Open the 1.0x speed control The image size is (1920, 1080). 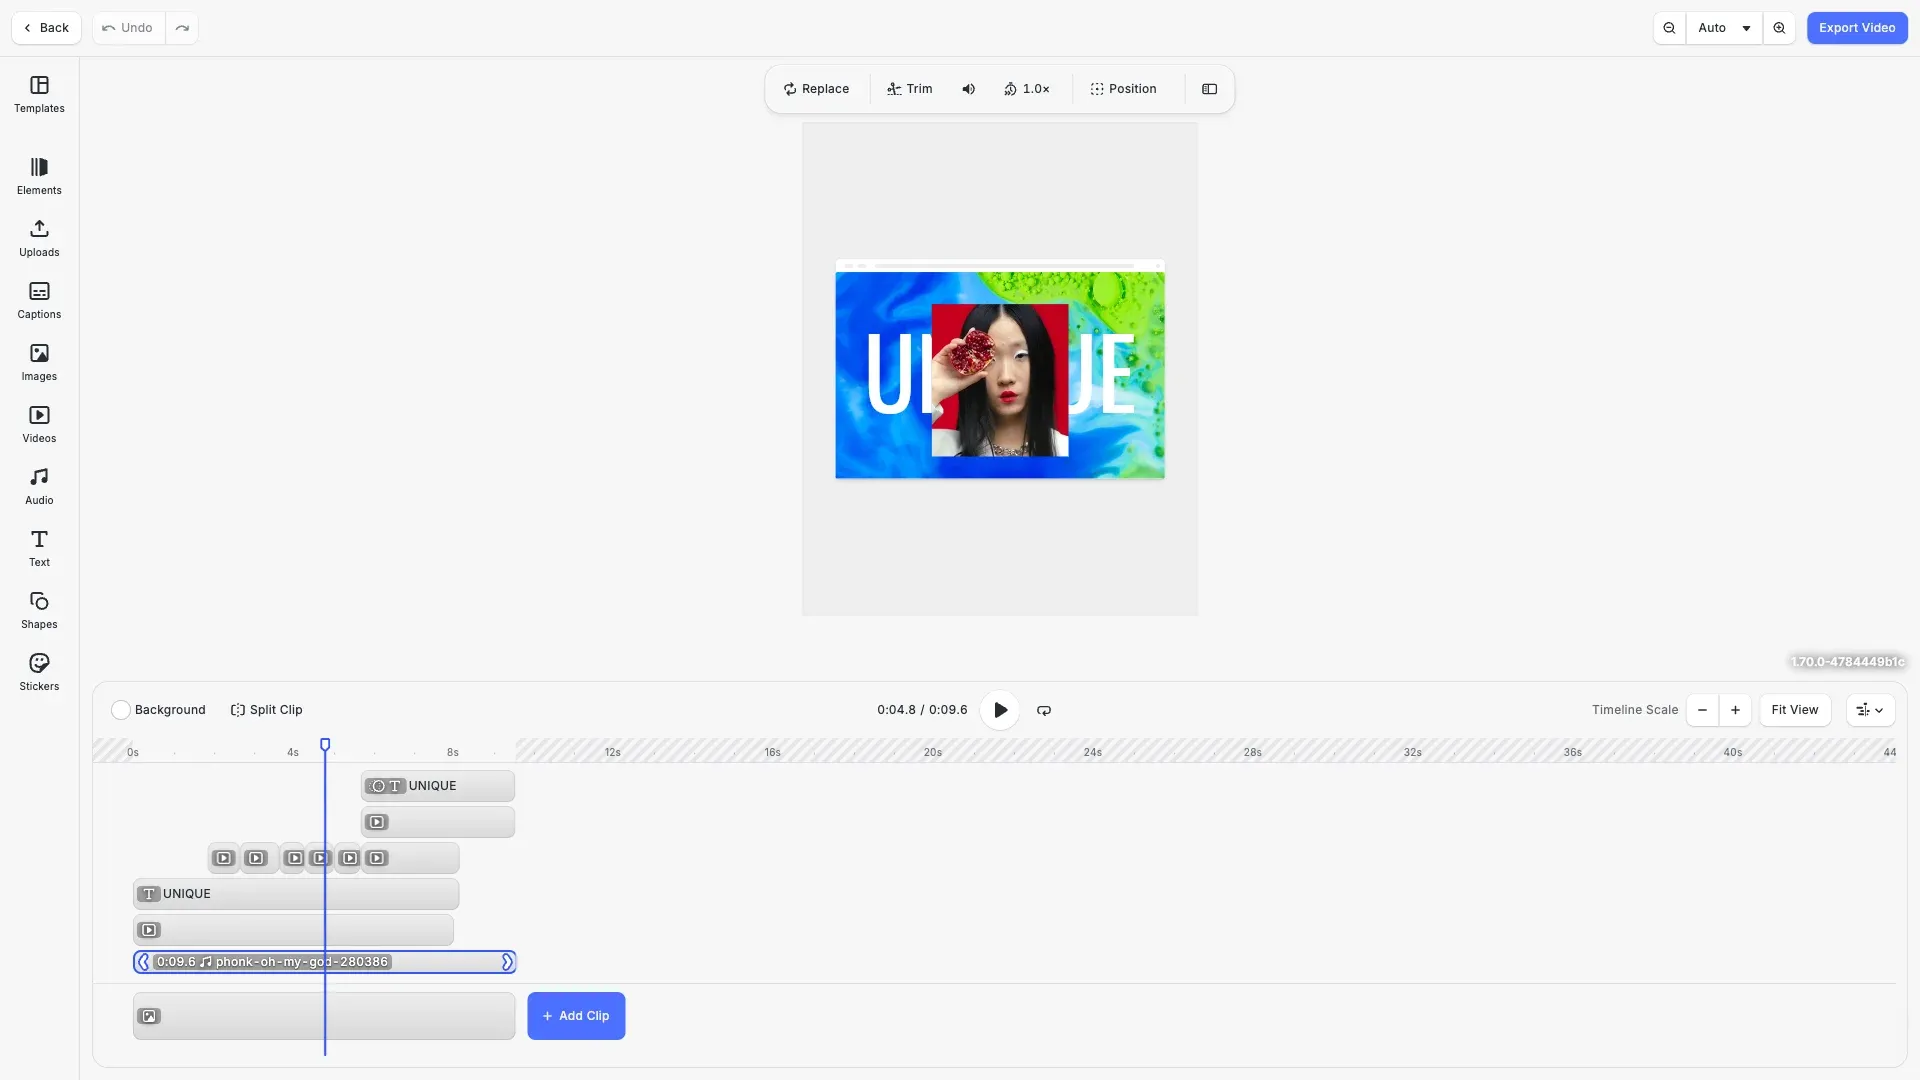click(x=1027, y=89)
